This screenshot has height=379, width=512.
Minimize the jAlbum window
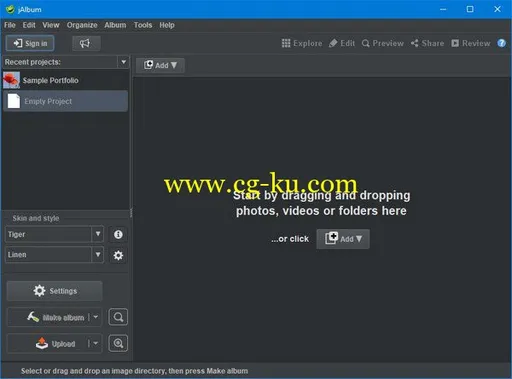(x=443, y=9)
